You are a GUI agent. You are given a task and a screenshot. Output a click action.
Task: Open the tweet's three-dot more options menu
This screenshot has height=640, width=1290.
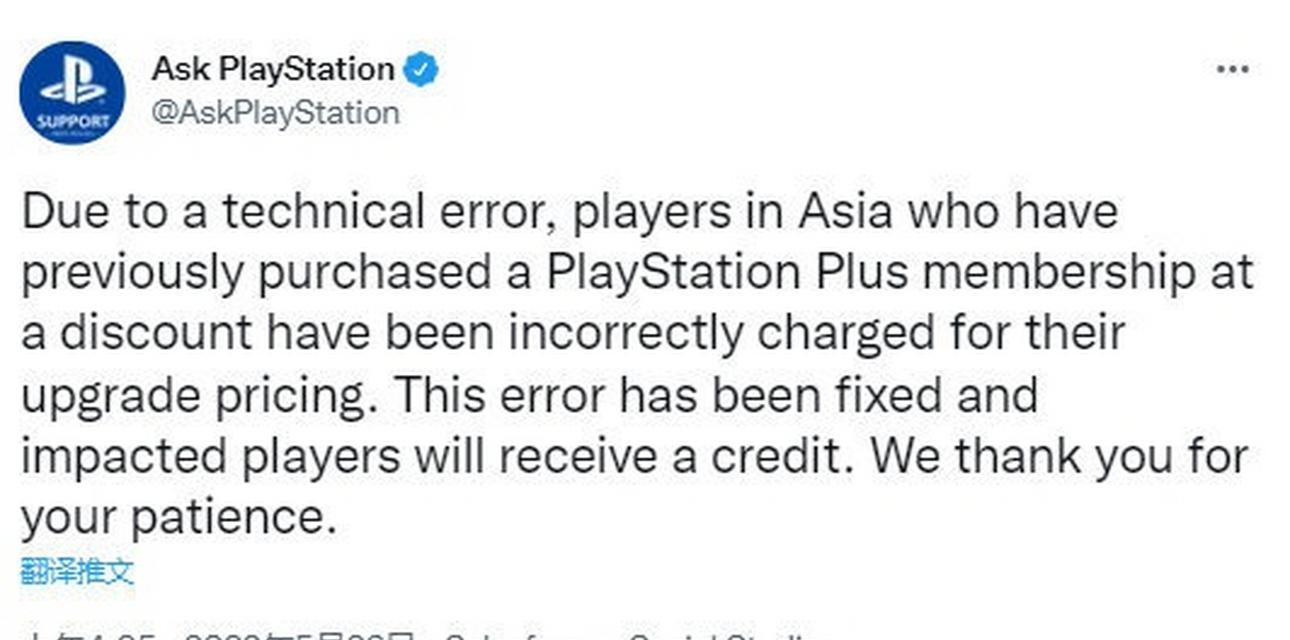click(1232, 70)
